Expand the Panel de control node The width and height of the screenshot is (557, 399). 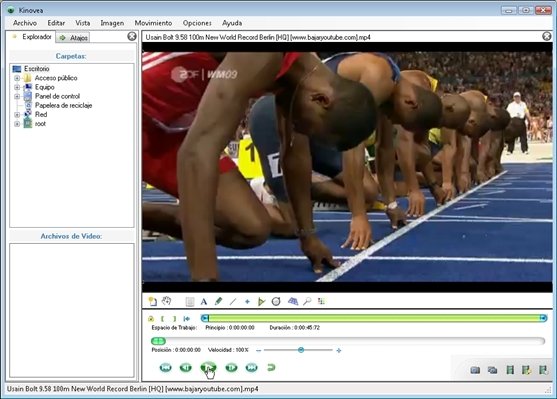pyautogui.click(x=17, y=96)
